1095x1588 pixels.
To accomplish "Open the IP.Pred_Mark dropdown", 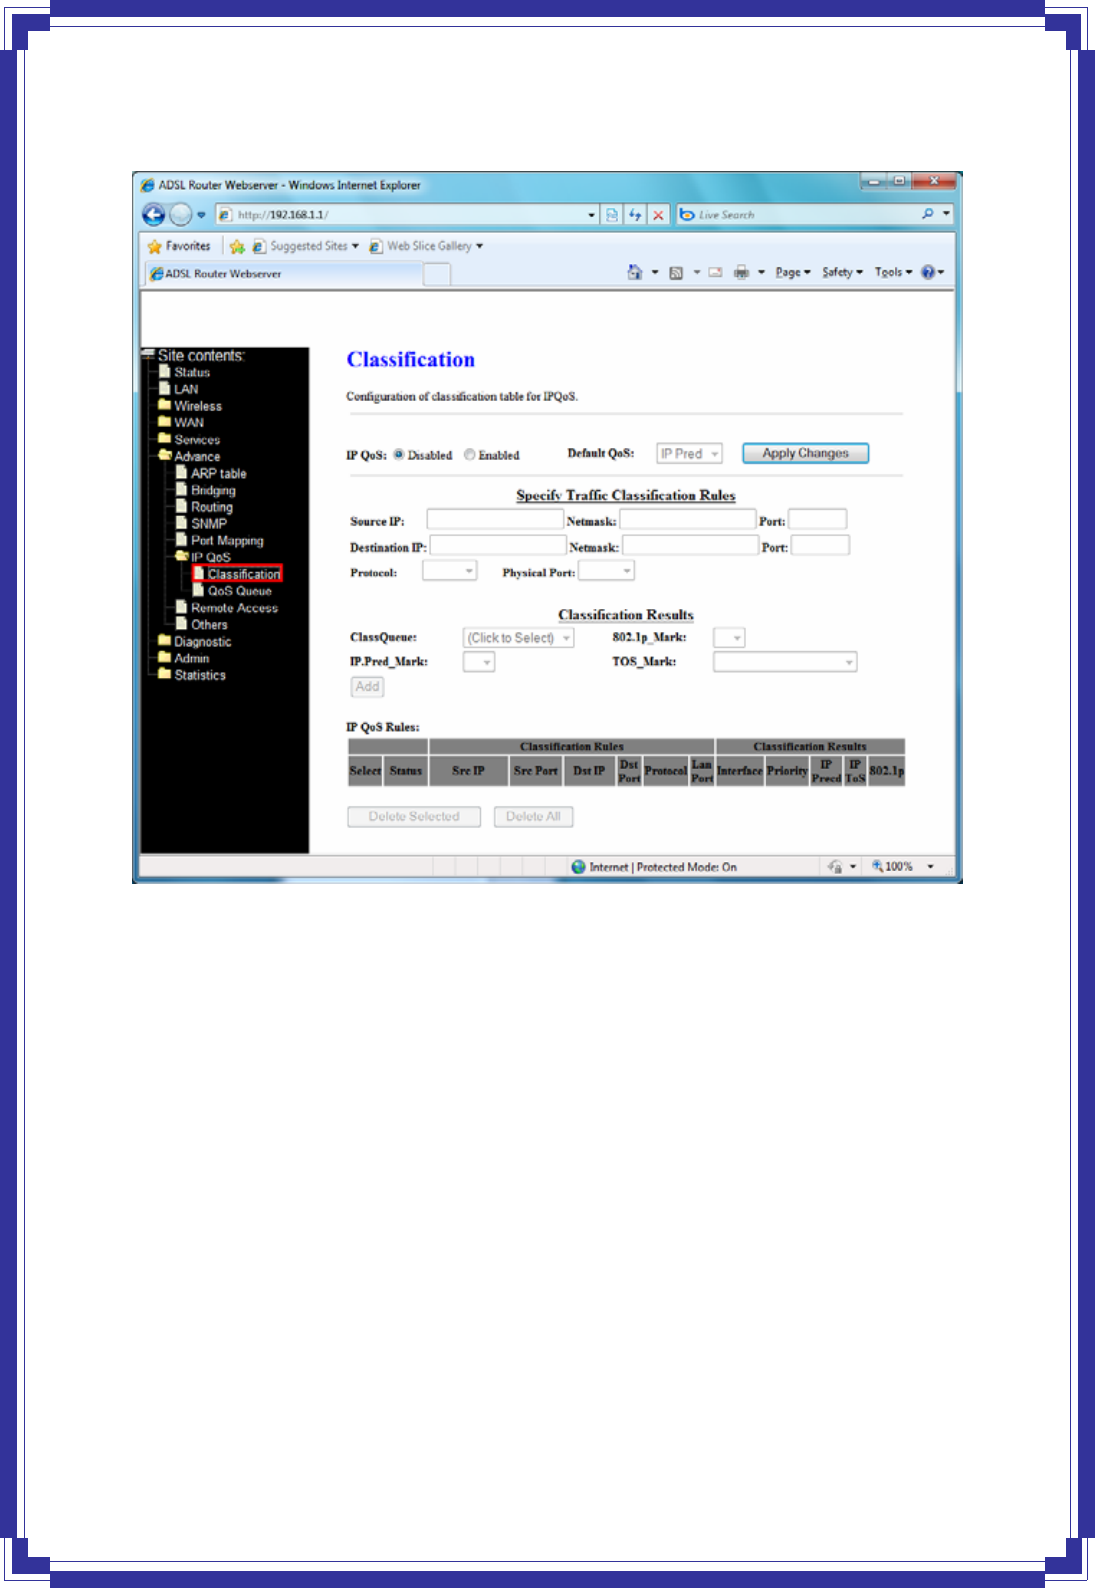I will pyautogui.click(x=478, y=662).
